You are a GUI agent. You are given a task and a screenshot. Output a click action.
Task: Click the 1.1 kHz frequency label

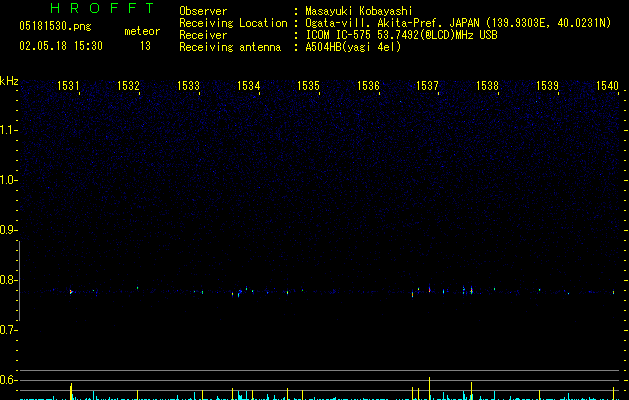[x=8, y=130]
